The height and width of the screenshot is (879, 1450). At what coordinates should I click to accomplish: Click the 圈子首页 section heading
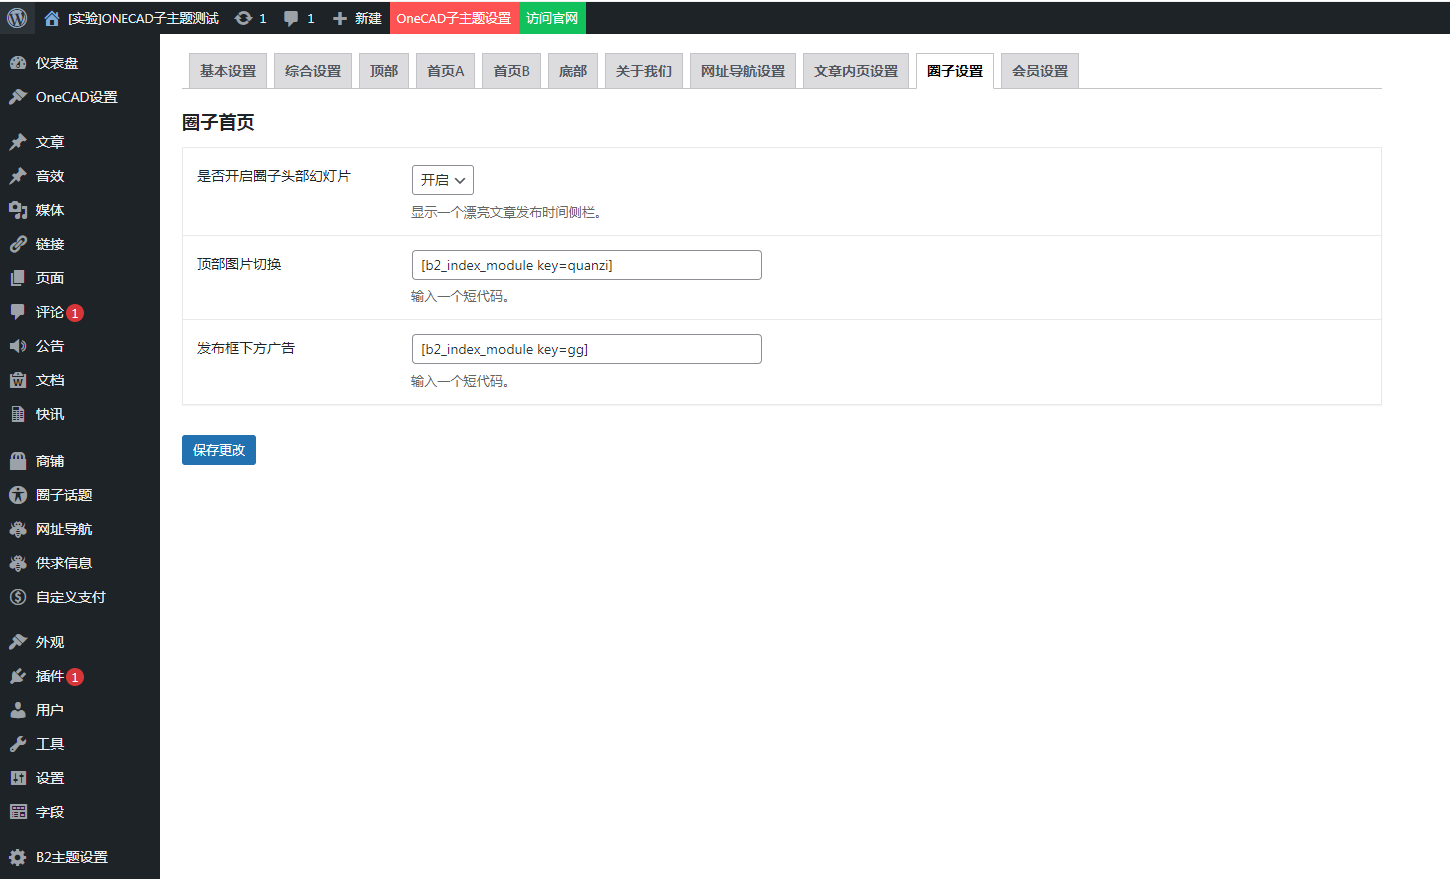click(x=218, y=122)
